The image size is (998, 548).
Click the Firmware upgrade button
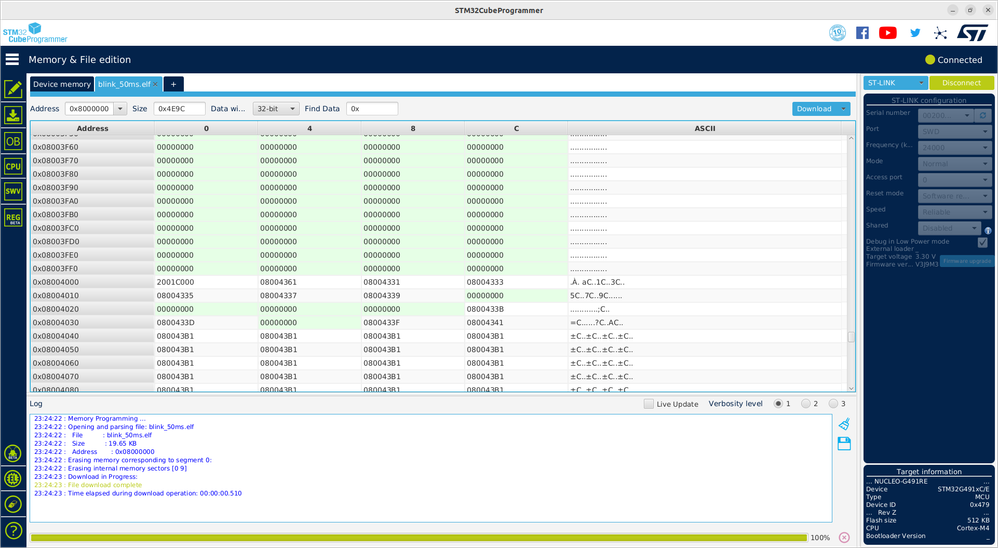point(966,261)
